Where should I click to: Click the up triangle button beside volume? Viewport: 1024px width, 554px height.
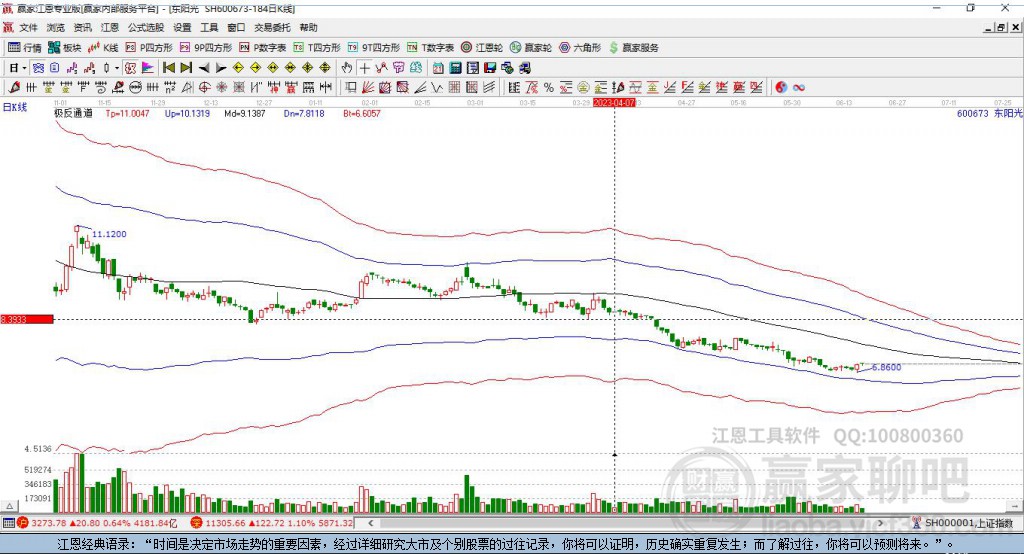[10, 506]
